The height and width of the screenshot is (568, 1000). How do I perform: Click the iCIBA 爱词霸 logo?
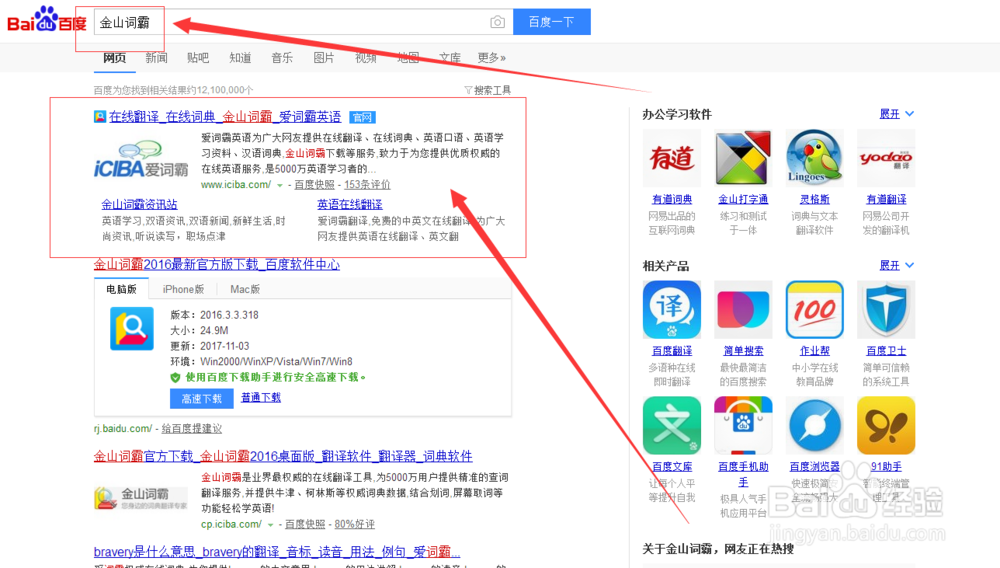coord(141,160)
